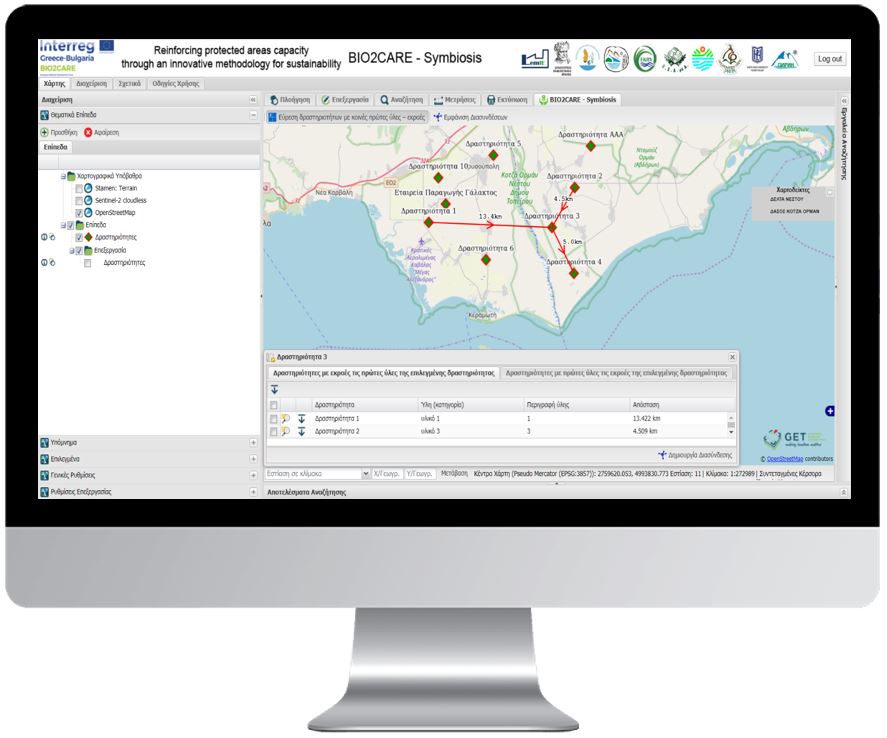
Task: Click the magnifier icon for Δραστηριότητα 2 row
Action: coord(286,431)
